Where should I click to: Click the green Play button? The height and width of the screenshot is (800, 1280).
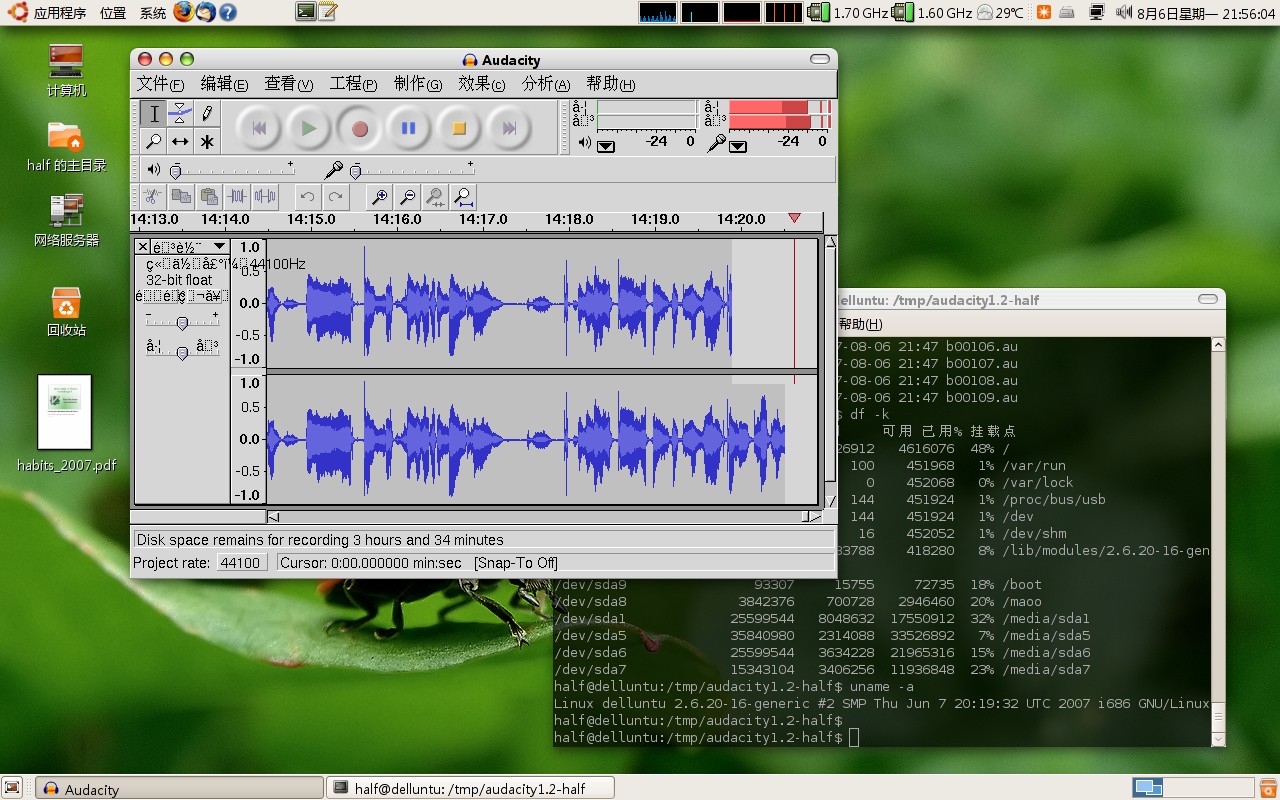click(309, 128)
